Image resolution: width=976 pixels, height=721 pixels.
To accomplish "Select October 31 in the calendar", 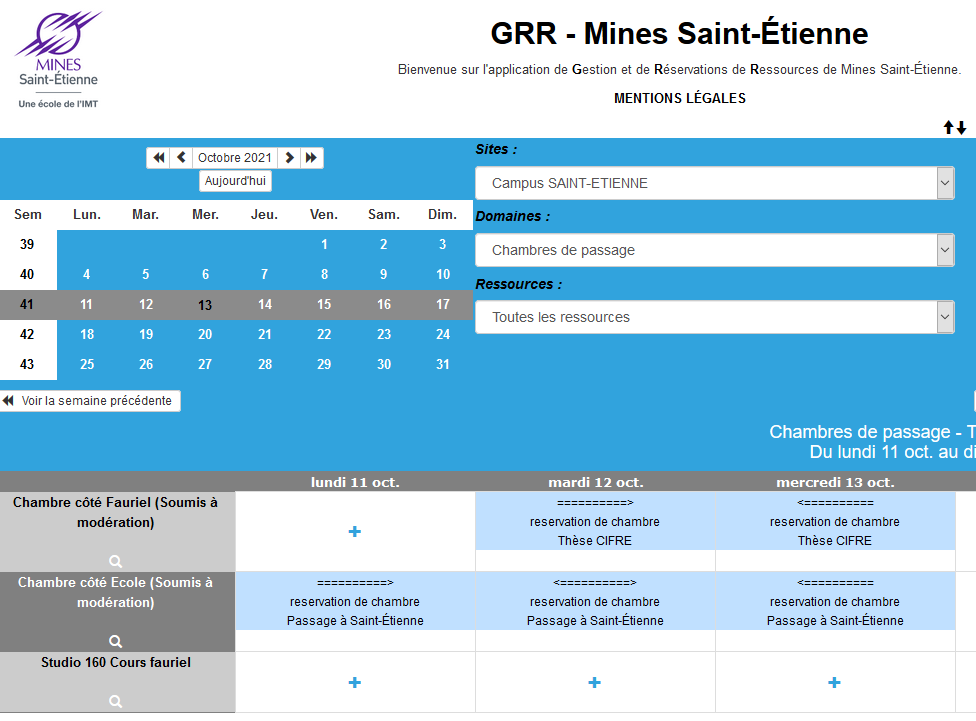I will 443,364.
